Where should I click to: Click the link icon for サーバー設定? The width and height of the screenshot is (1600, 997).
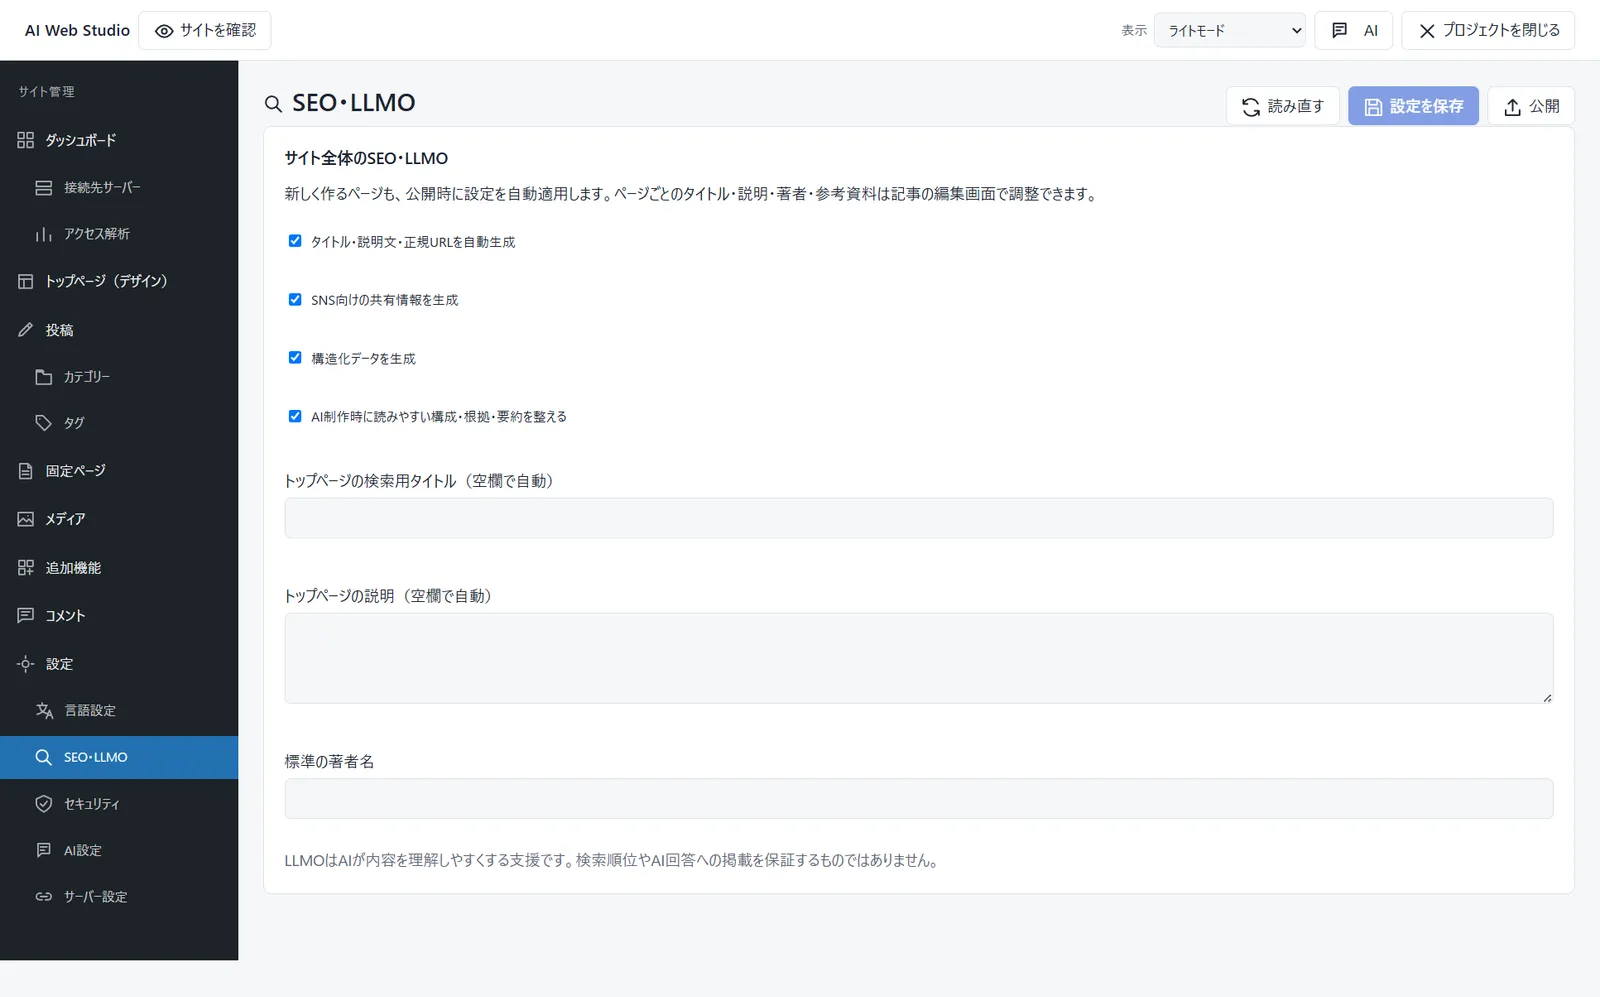point(44,897)
